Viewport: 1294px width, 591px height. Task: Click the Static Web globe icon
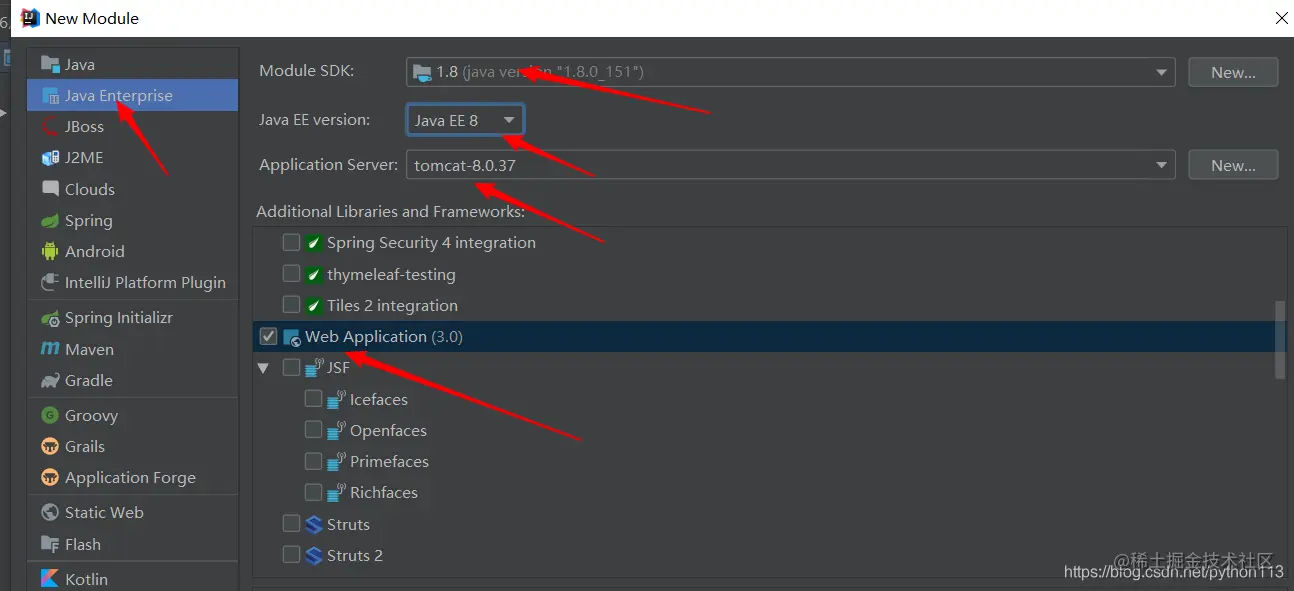(x=50, y=512)
